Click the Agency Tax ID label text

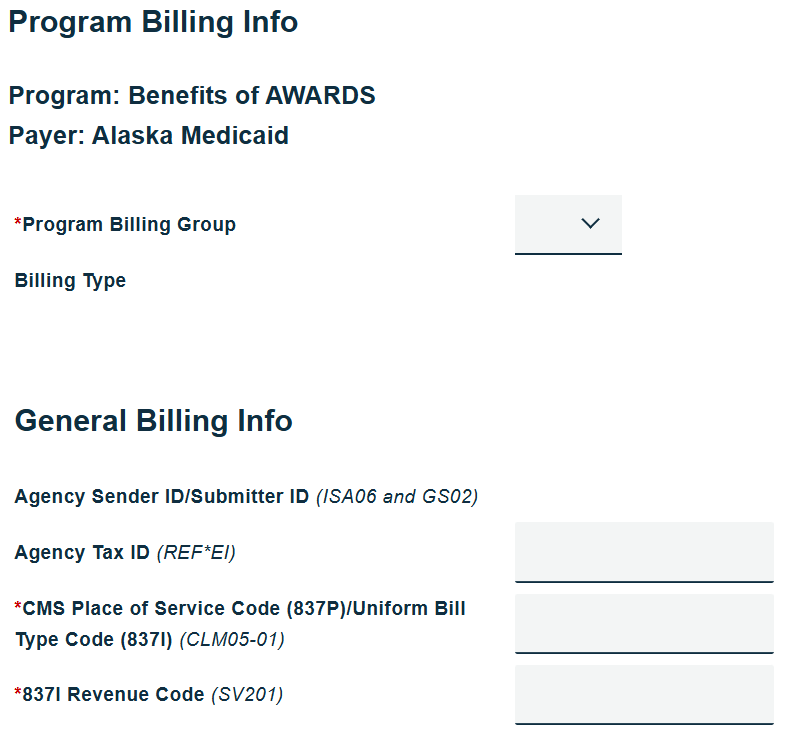82,553
